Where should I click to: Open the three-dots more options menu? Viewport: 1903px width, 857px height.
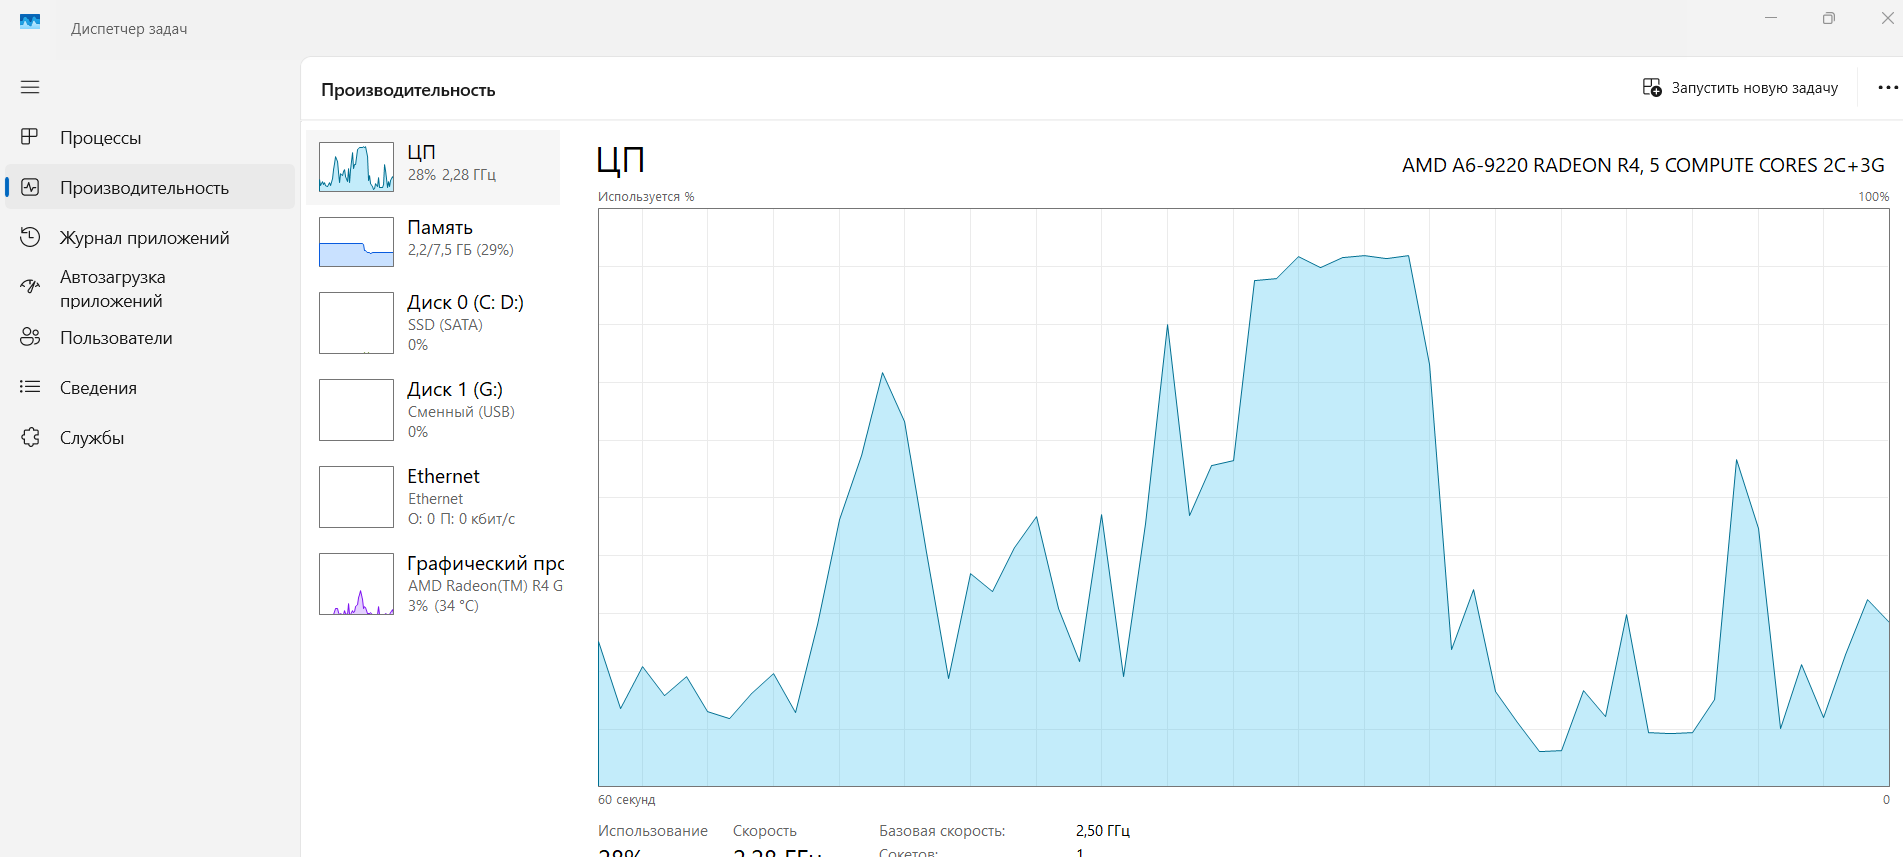1887,88
